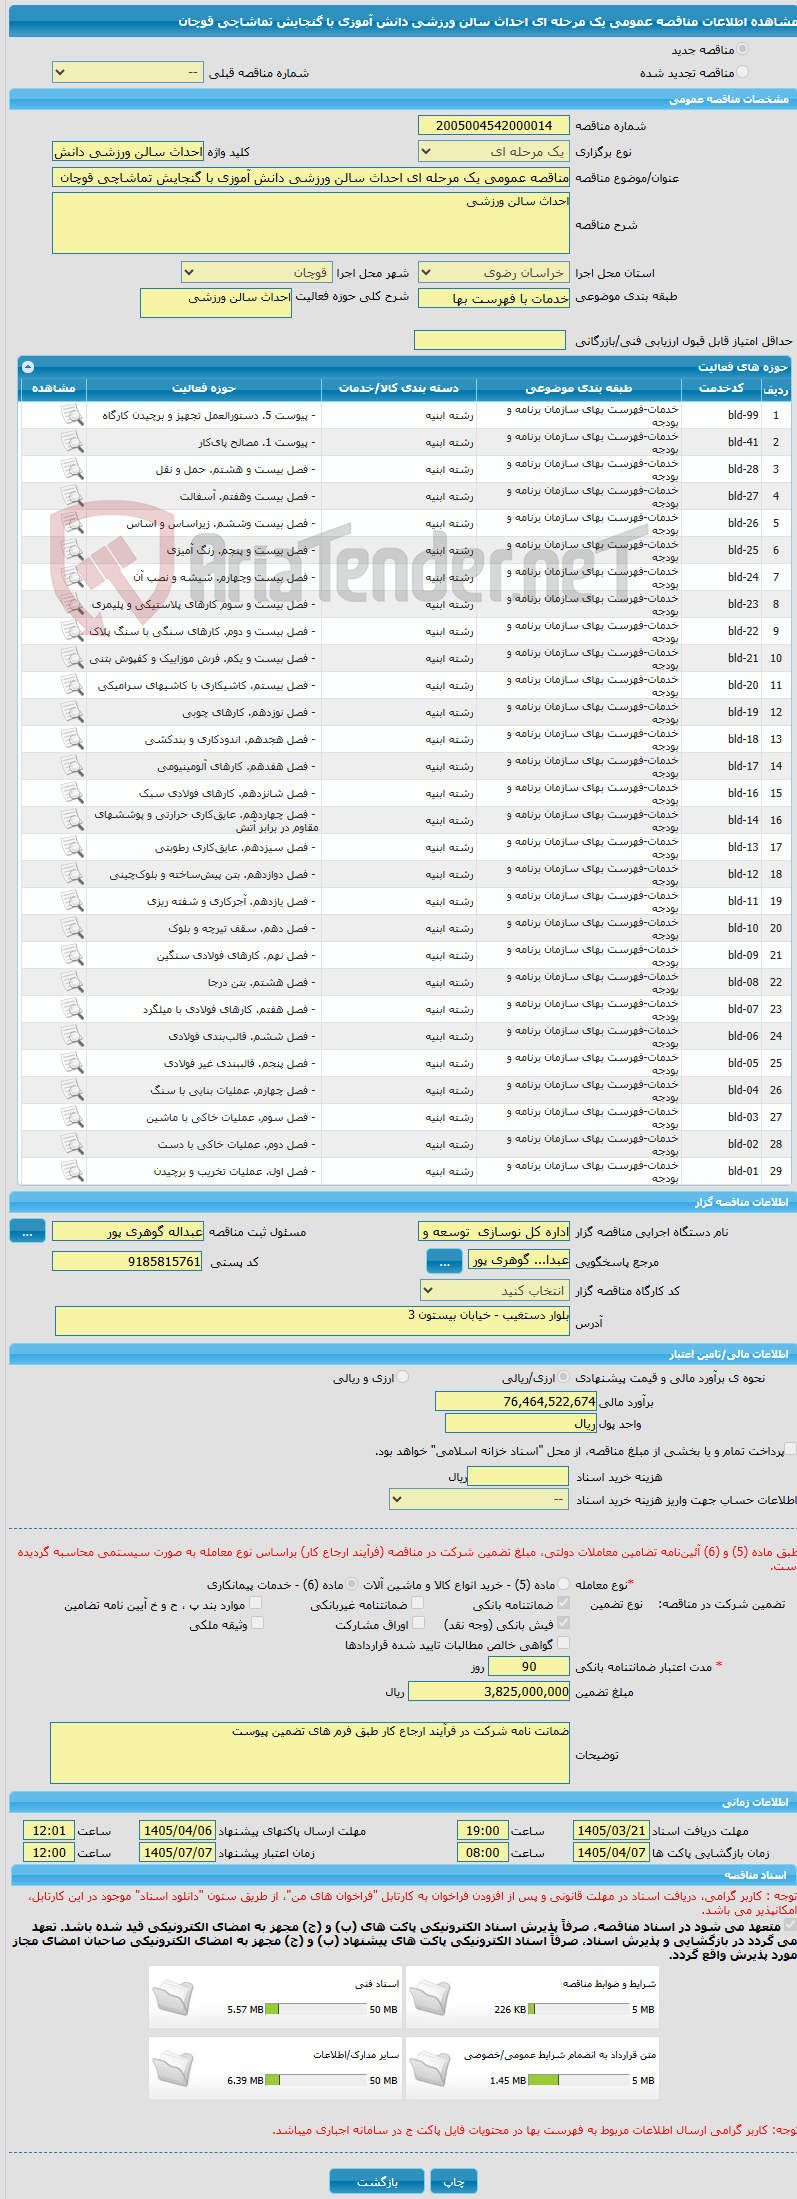Open magnifier view for row bld-11
The height and width of the screenshot is (2199, 797).
(x=72, y=901)
